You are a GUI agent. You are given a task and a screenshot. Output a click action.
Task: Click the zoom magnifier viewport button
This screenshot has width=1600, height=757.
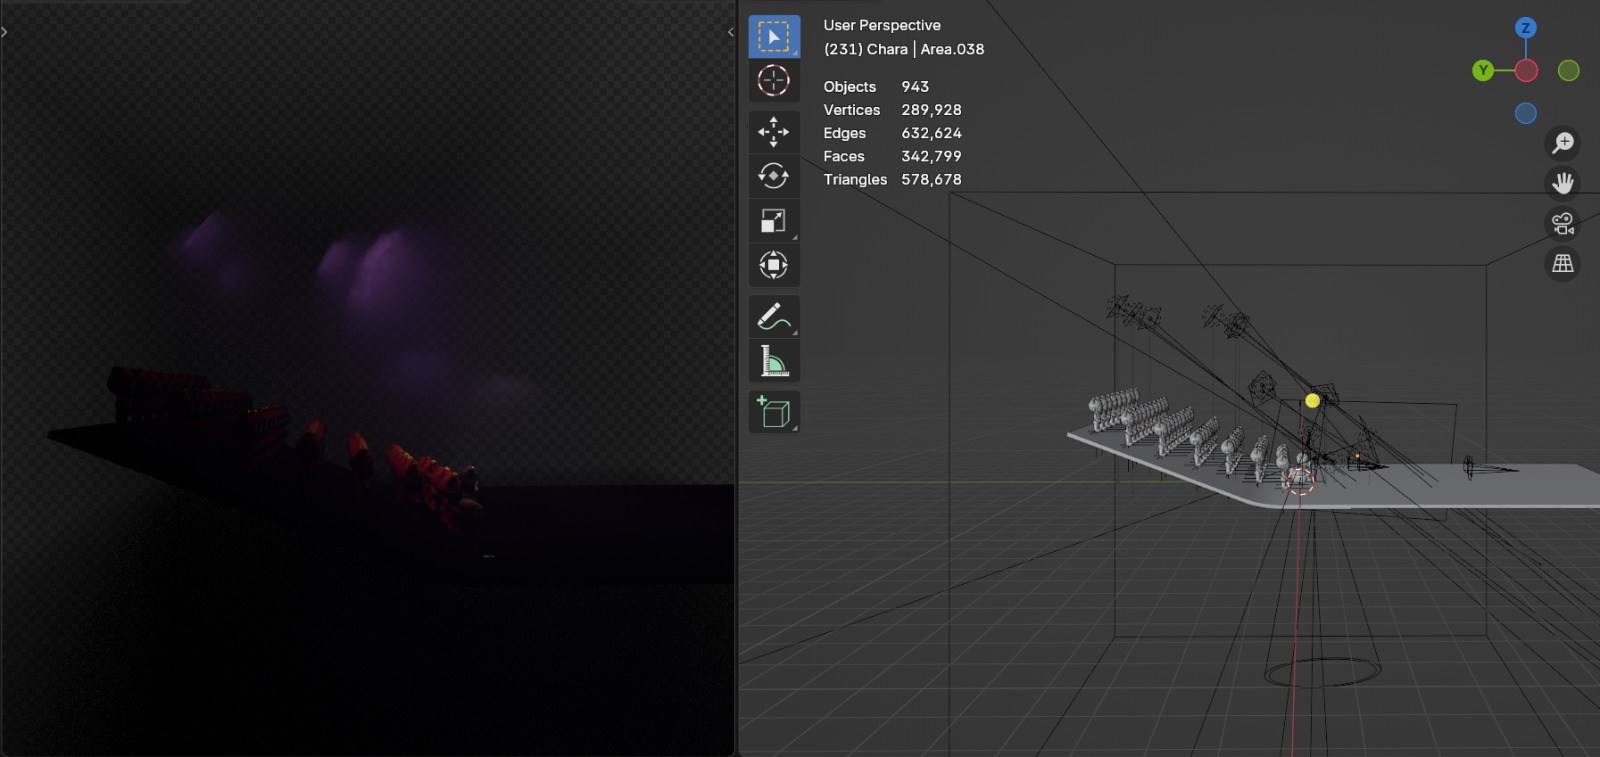[x=1563, y=143]
